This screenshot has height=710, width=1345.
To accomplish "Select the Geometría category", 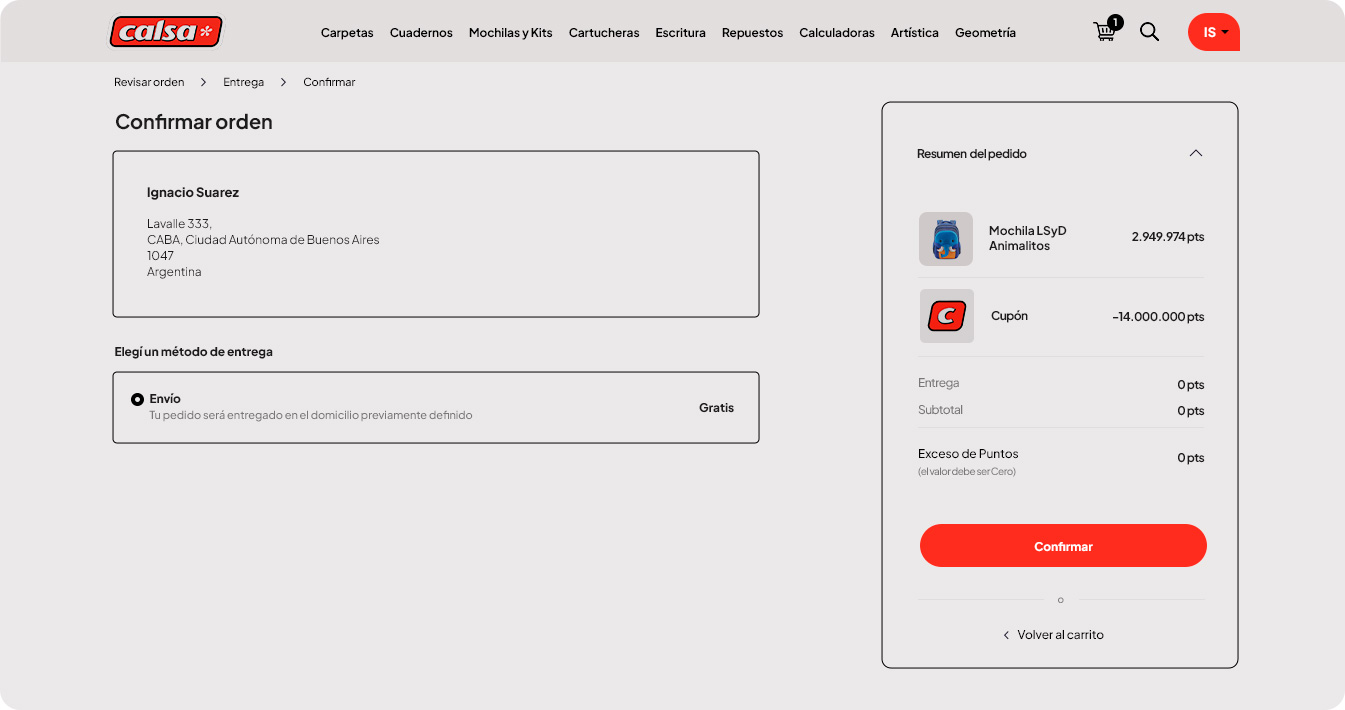I will 985,33.
